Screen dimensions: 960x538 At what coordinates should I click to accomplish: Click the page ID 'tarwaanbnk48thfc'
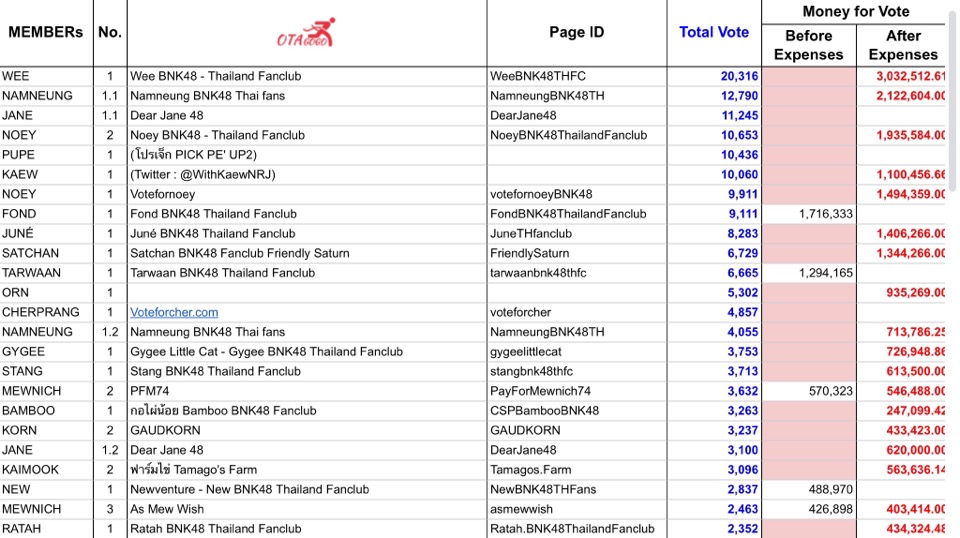point(538,273)
